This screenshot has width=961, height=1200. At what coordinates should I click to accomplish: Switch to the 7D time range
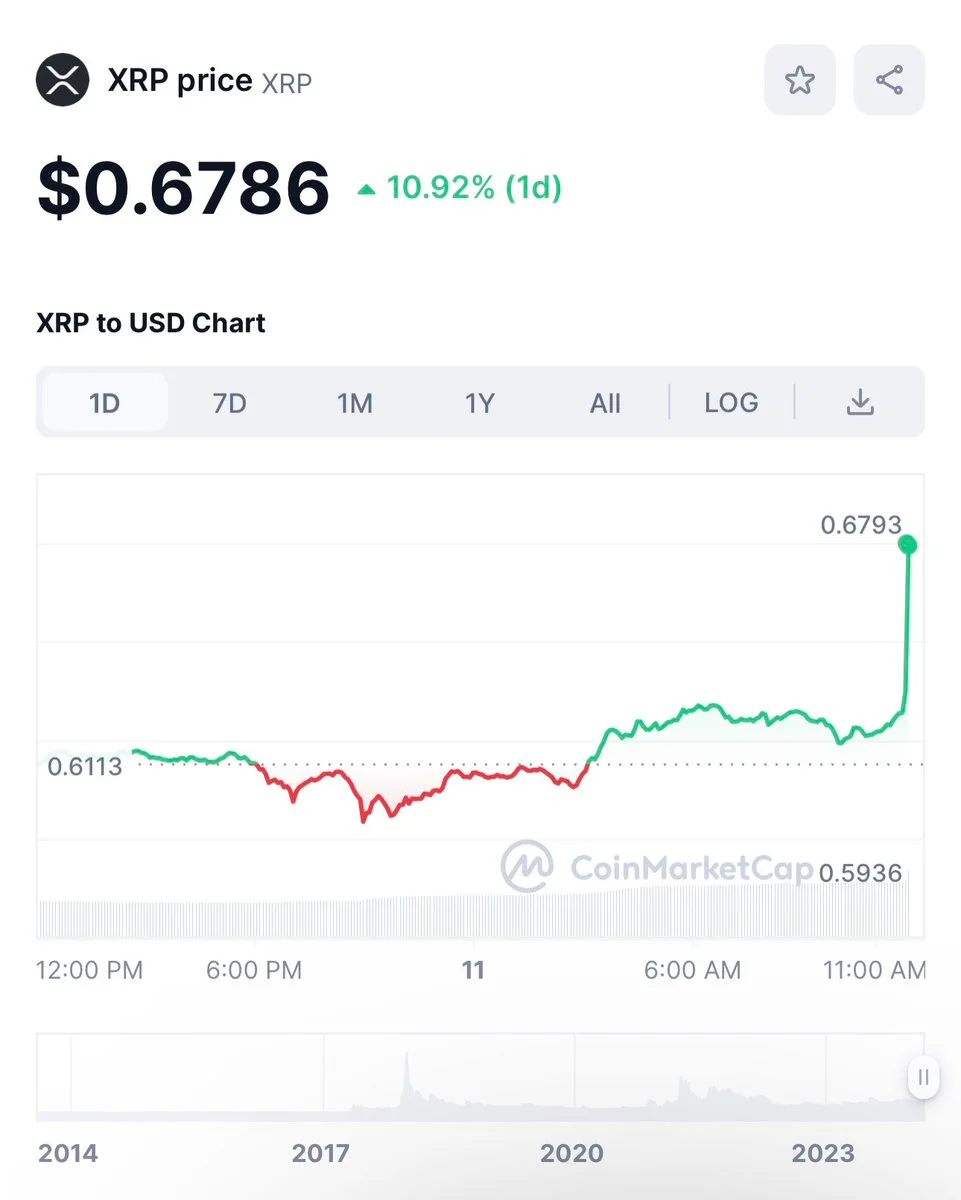229,403
